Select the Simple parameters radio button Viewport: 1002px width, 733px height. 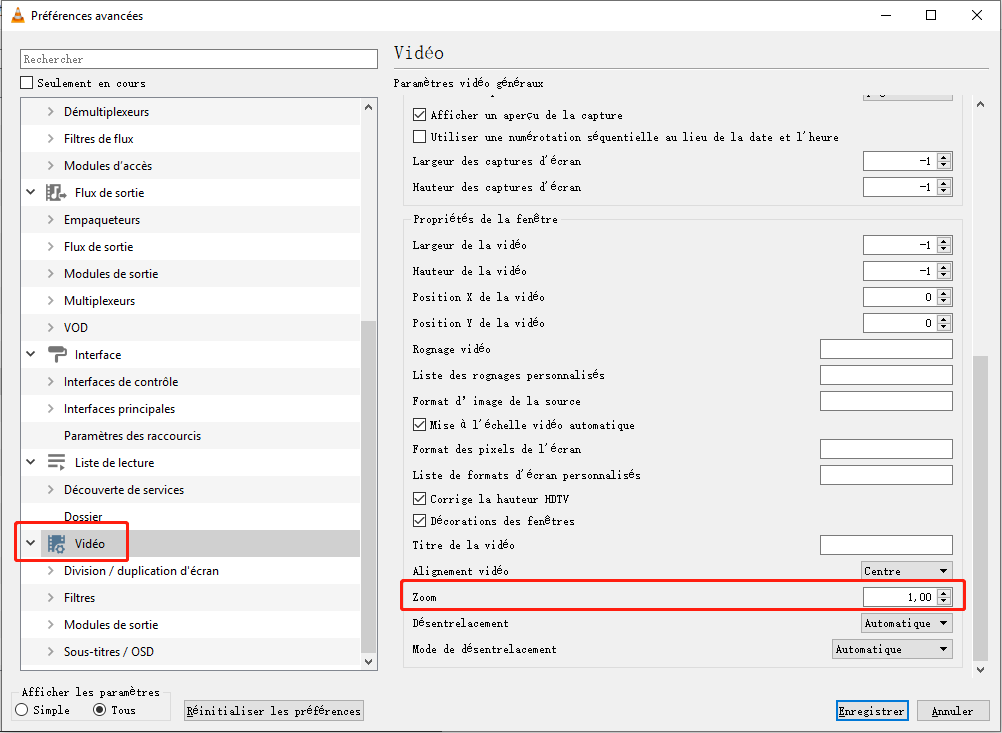click(x=21, y=710)
